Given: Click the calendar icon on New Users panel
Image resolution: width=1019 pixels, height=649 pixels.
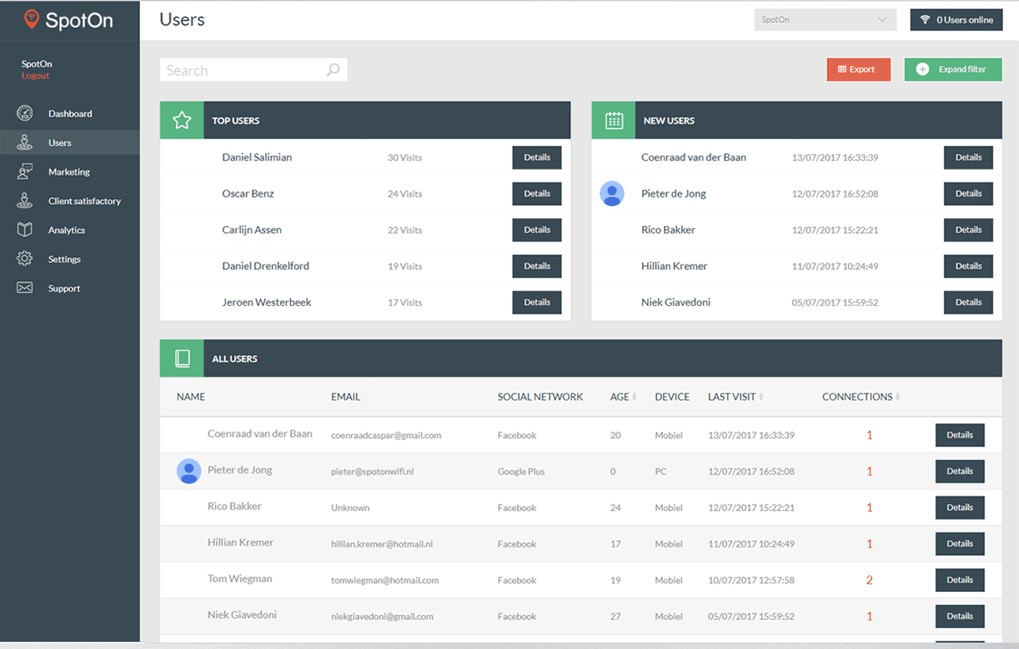Looking at the screenshot, I should [613, 119].
